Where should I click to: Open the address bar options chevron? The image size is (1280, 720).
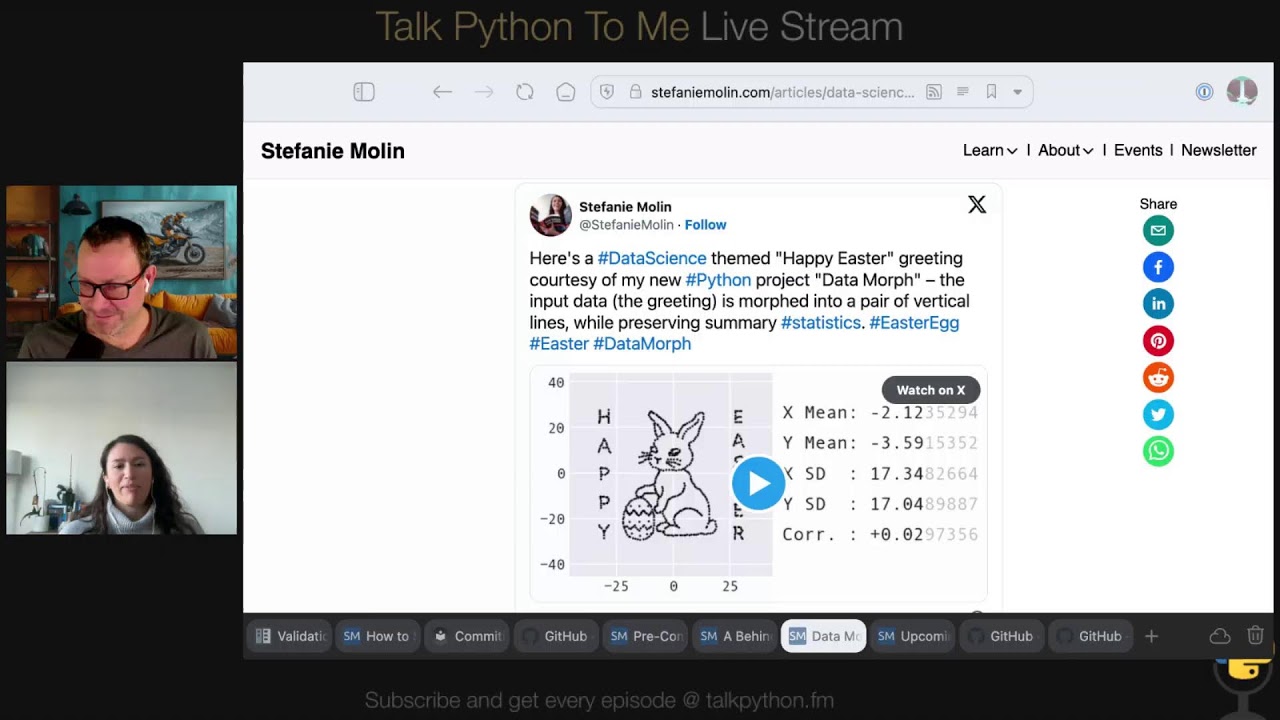point(1018,91)
